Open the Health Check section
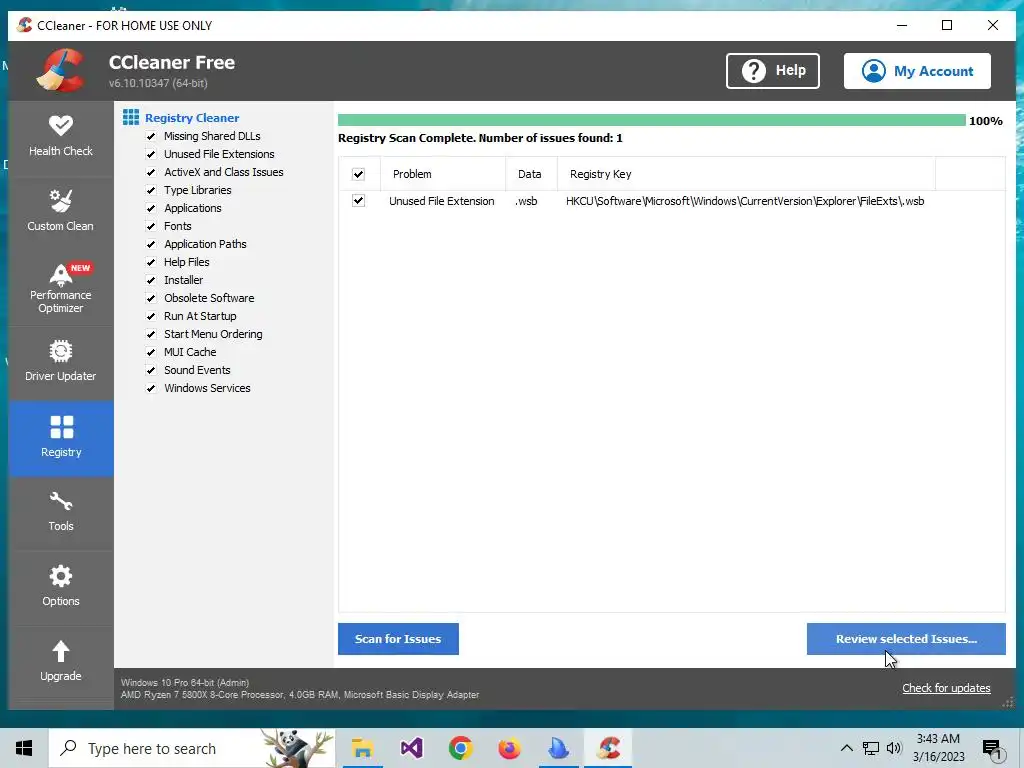 click(61, 138)
